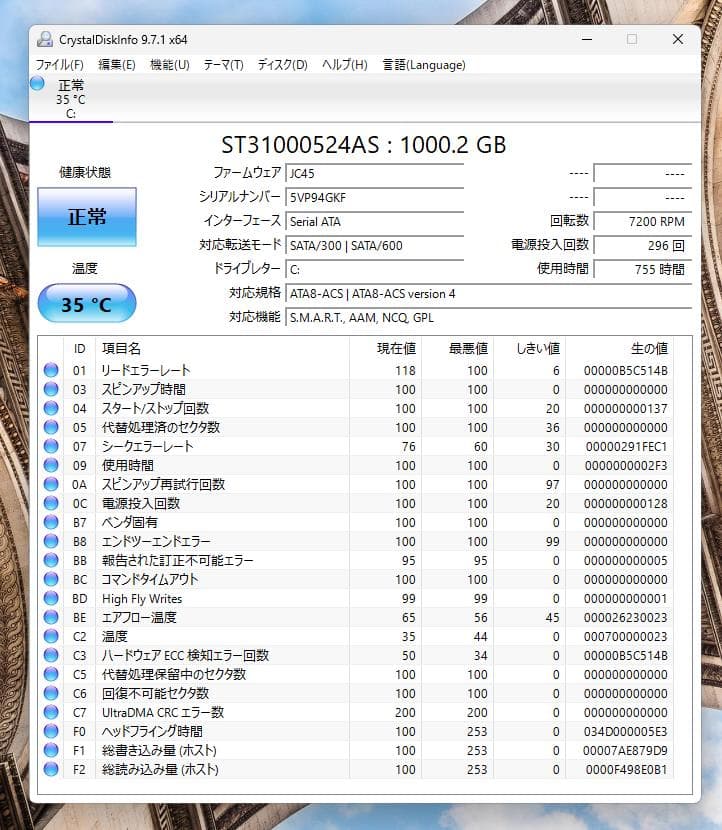Click the status orb for ID 0C 電源投入回数
The image size is (722, 830).
[x=51, y=503]
